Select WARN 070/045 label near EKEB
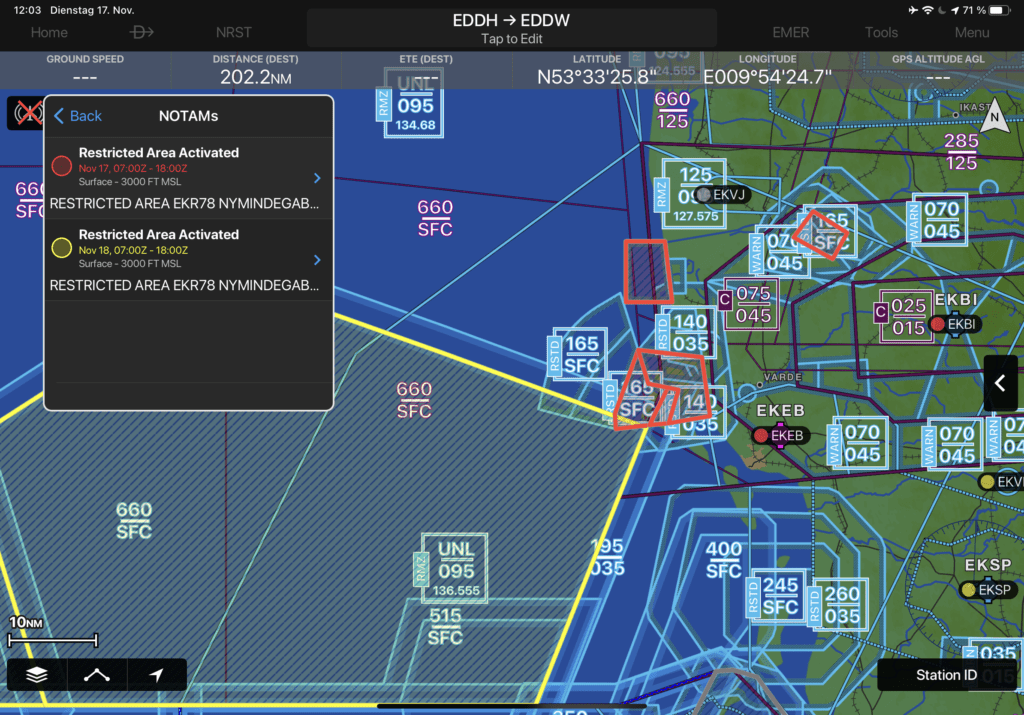The height and width of the screenshot is (715, 1024). (857, 443)
